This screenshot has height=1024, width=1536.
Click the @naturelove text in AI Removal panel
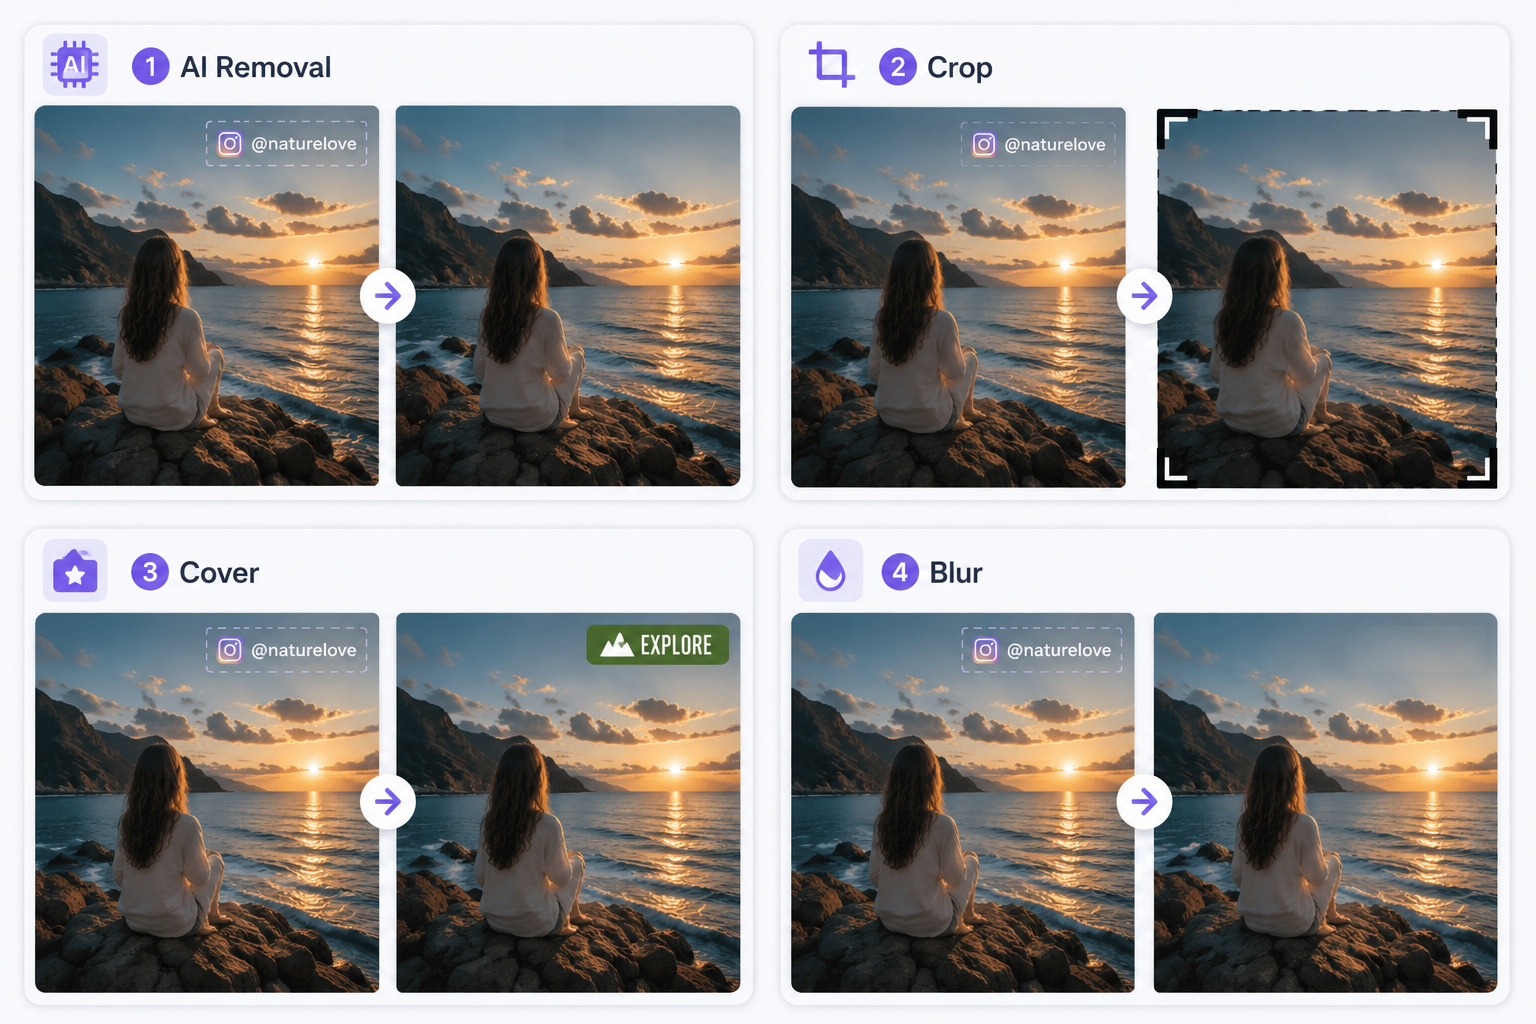(304, 144)
